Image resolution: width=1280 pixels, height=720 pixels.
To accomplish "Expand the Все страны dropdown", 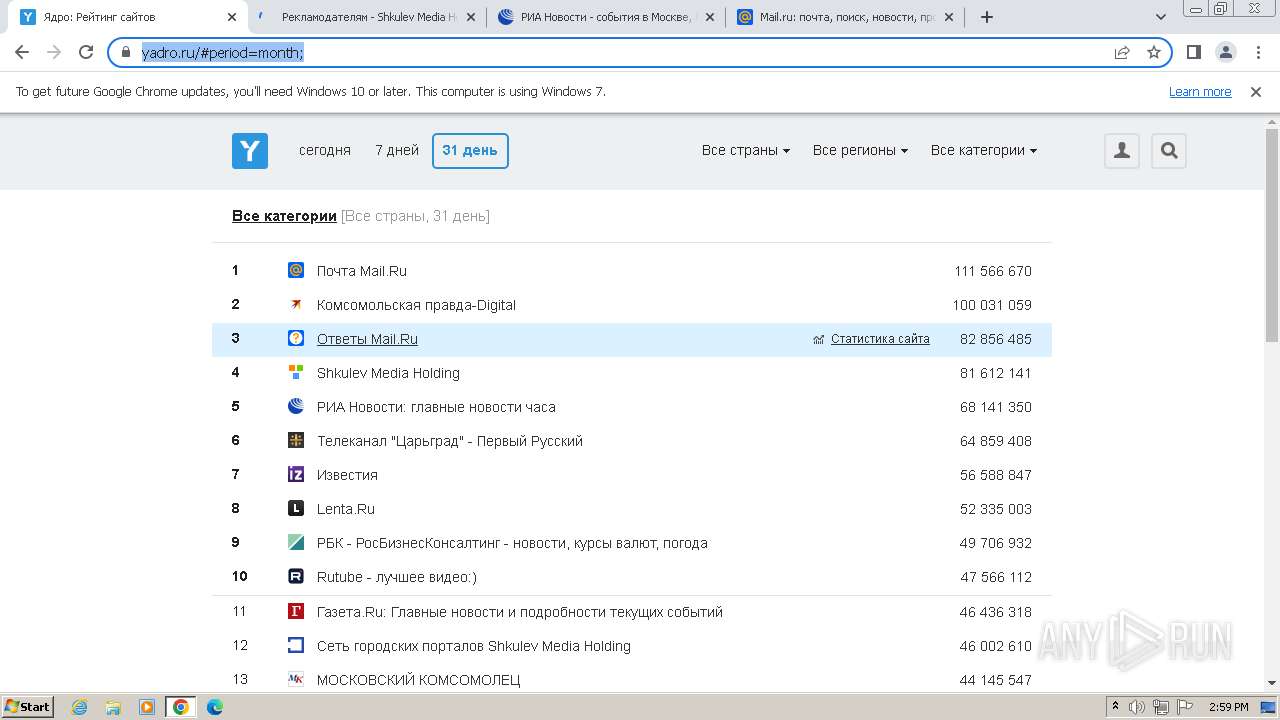I will tap(746, 150).
